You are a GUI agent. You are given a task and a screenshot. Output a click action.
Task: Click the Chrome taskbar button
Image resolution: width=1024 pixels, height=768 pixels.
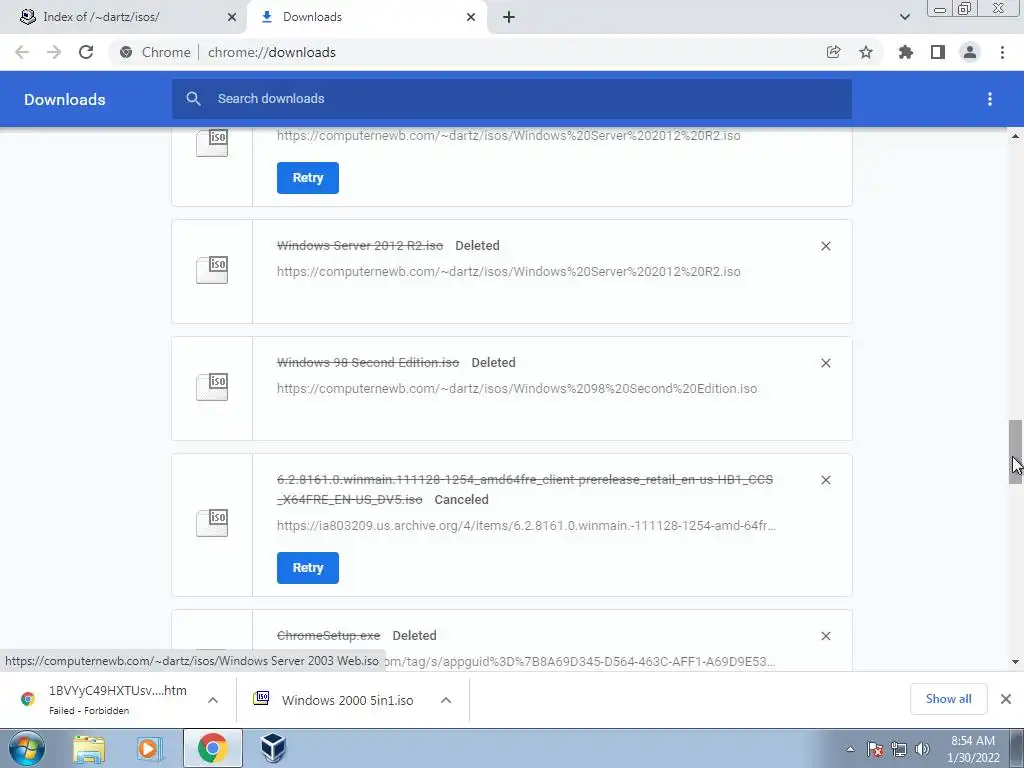(212, 748)
